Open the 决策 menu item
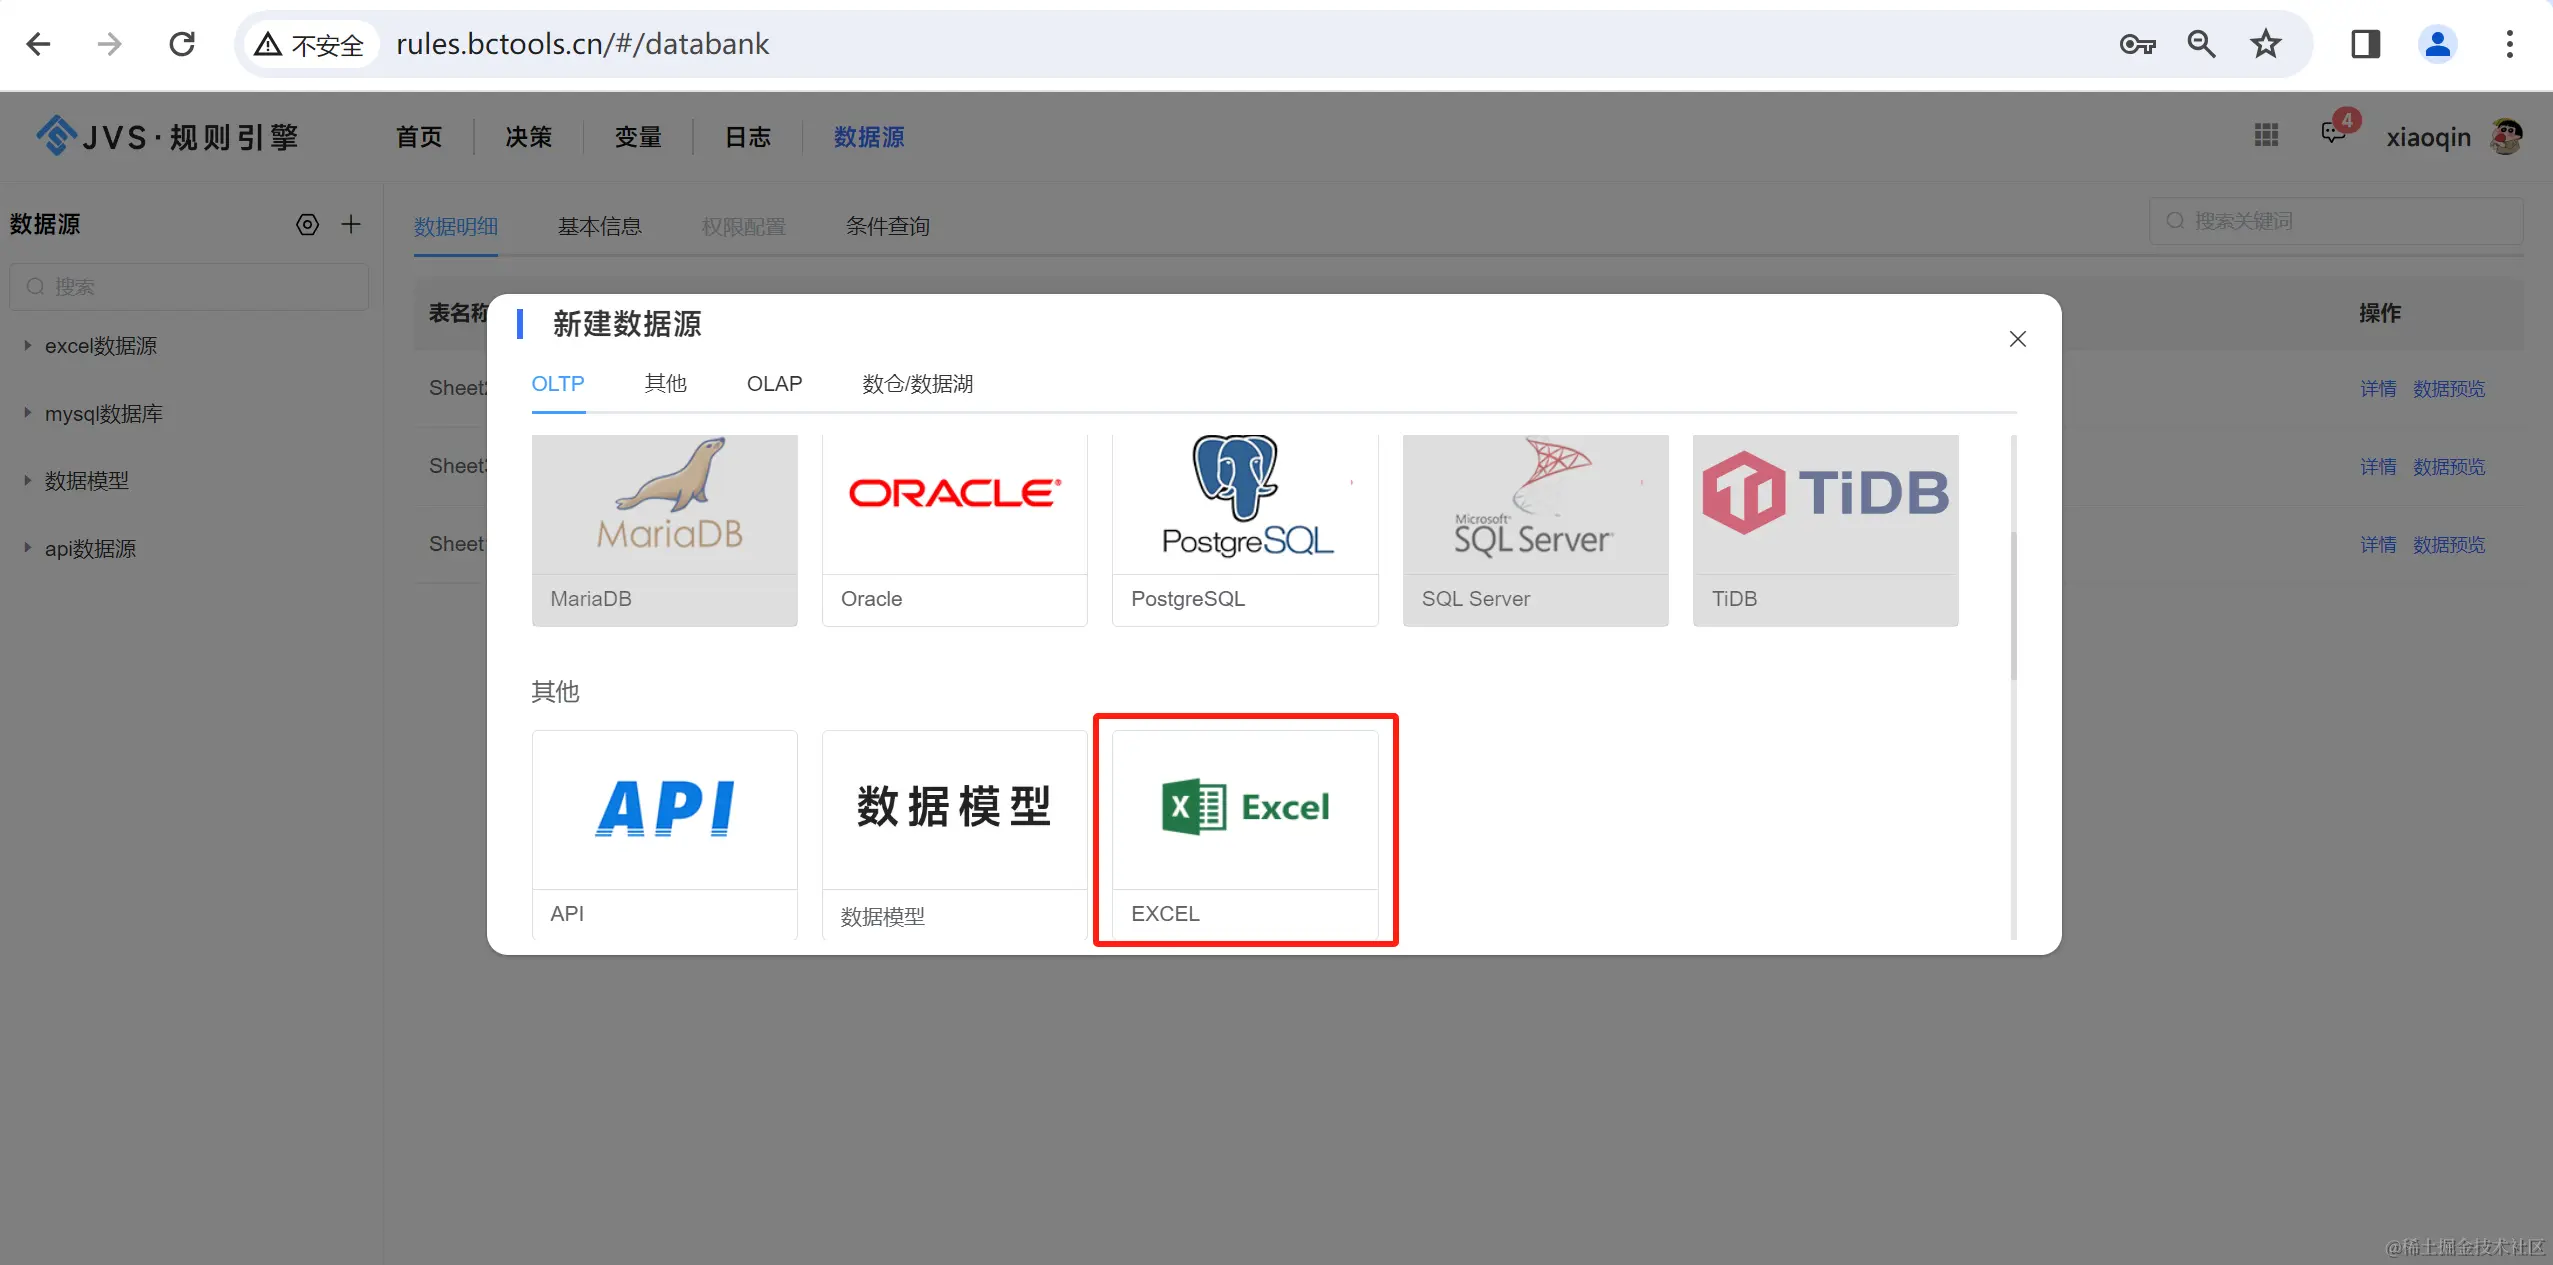This screenshot has height=1265, width=2553. click(528, 137)
